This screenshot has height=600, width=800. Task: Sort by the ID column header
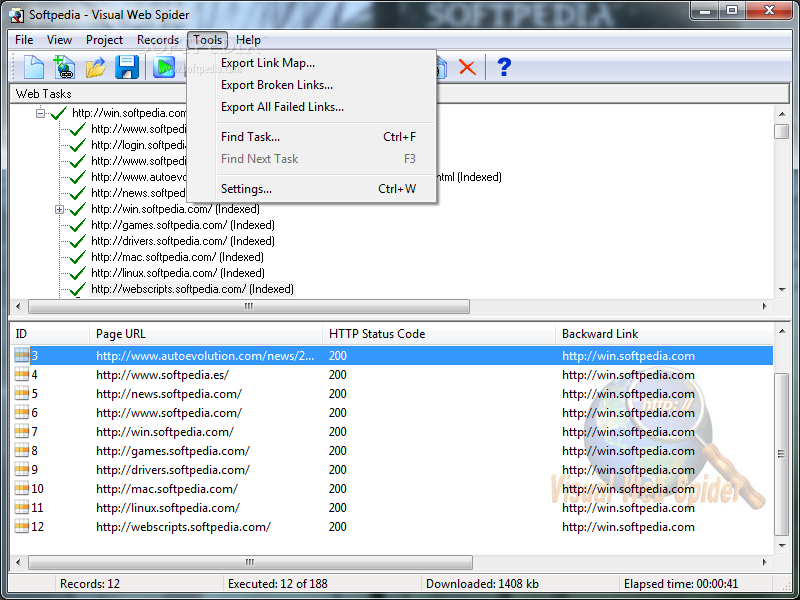(50, 334)
